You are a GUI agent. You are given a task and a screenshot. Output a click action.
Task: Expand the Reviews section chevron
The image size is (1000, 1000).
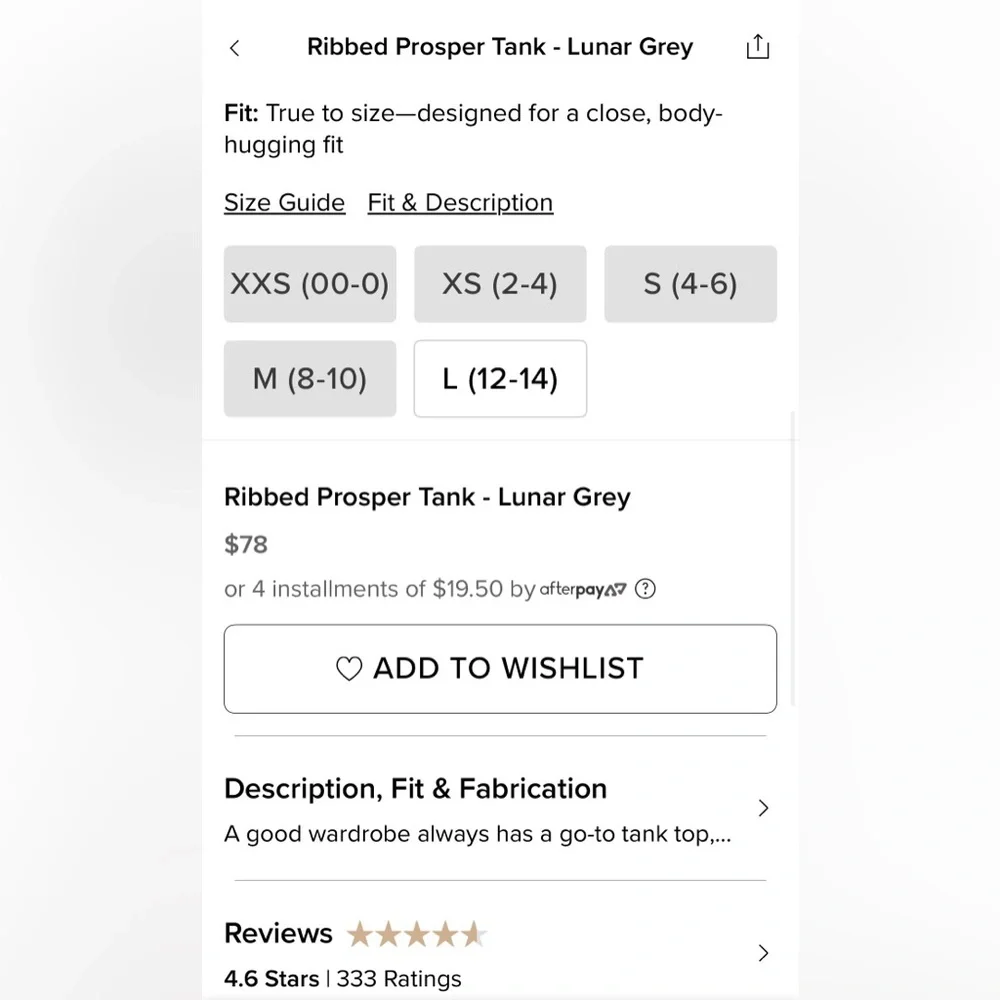point(763,953)
